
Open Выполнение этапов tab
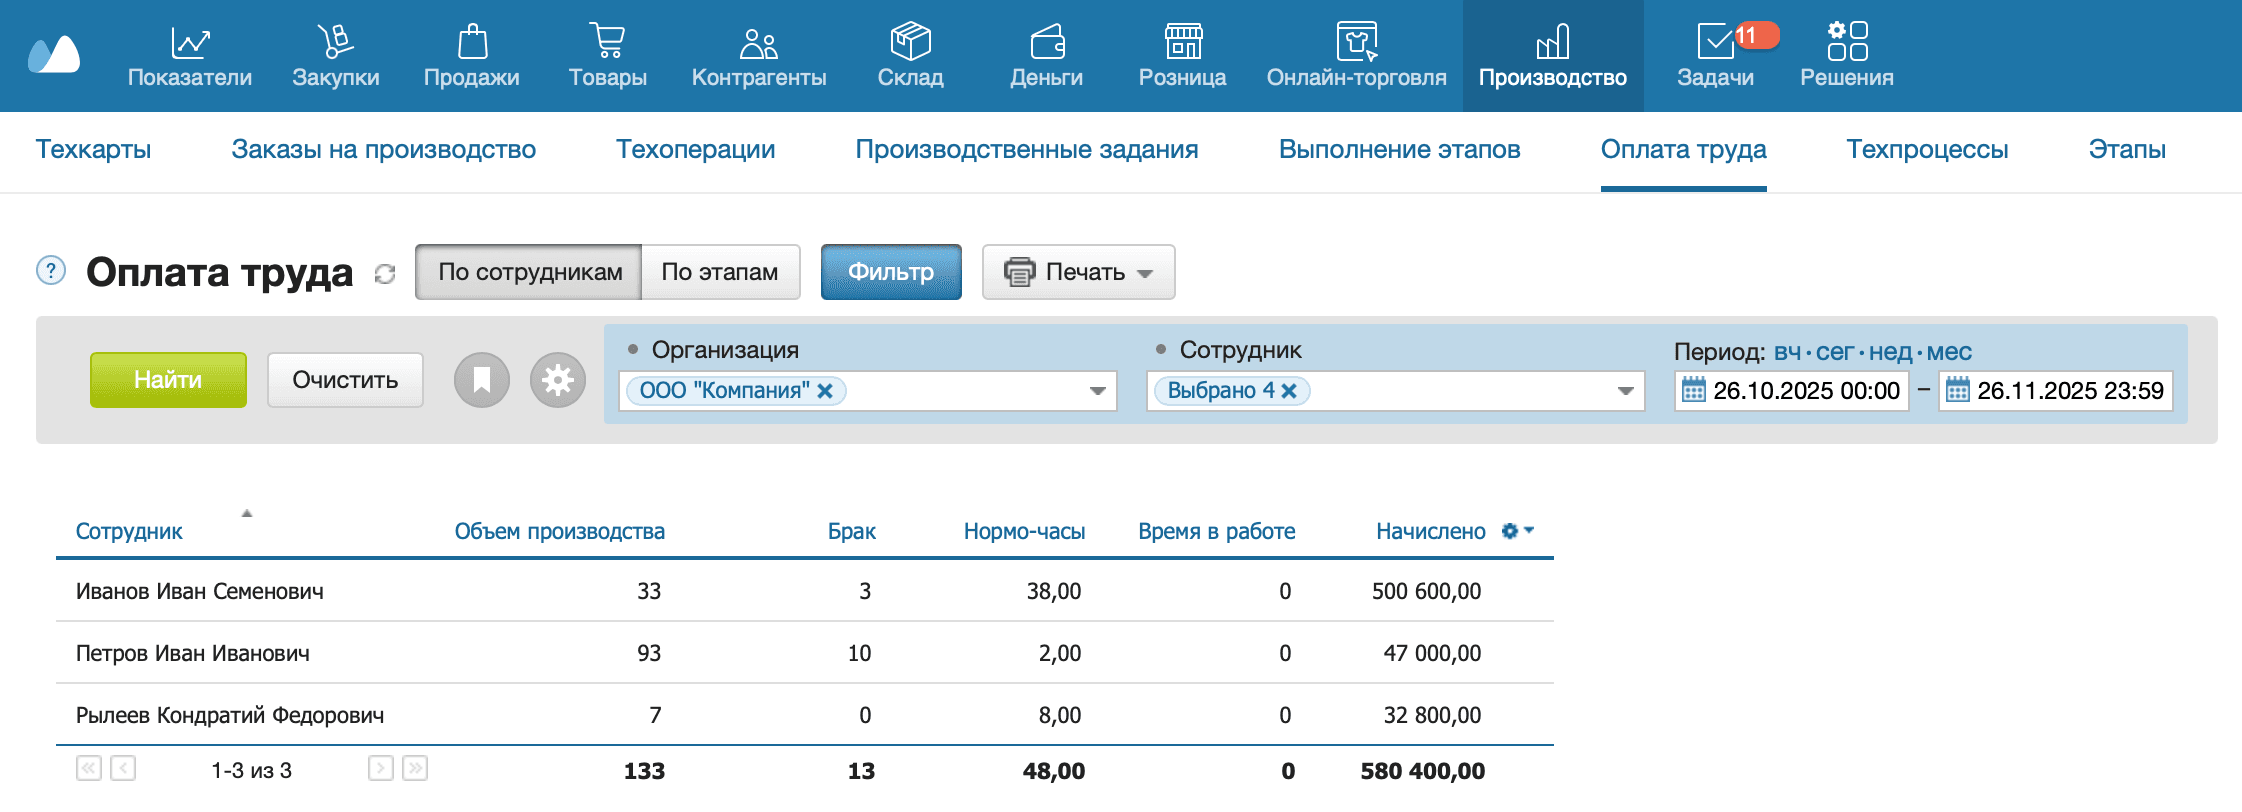(1400, 150)
